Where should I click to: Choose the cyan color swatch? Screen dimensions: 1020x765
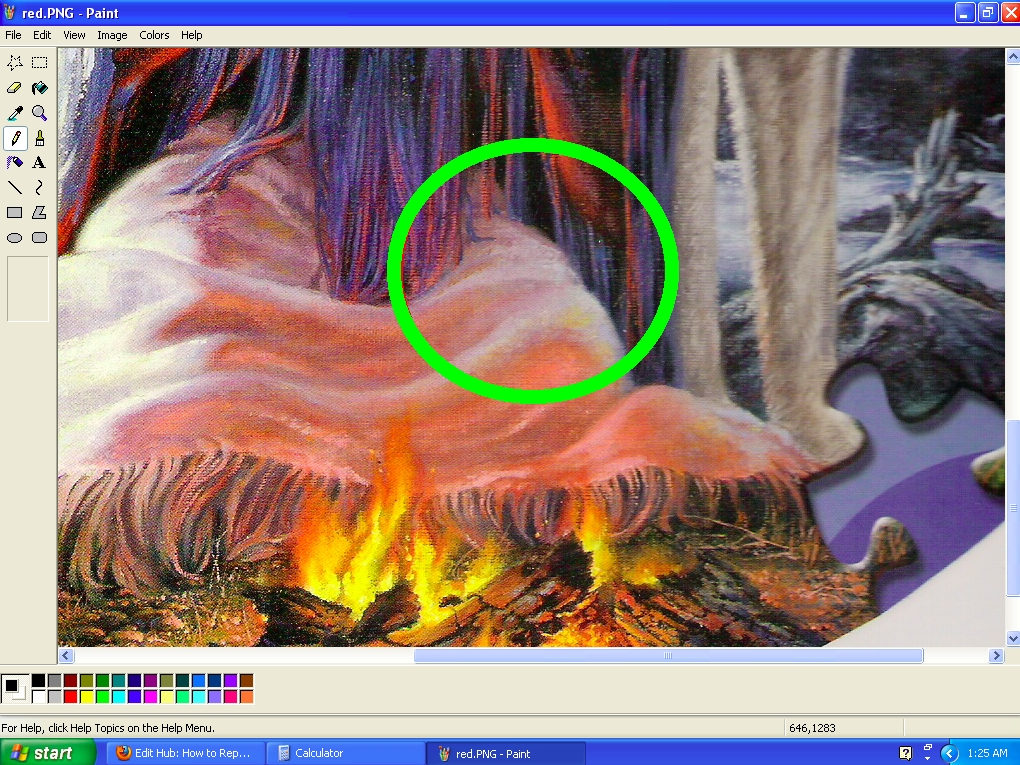tap(118, 697)
